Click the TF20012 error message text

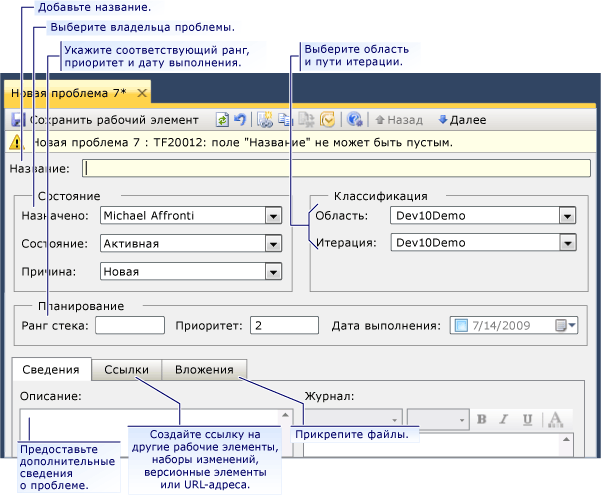[x=242, y=143]
